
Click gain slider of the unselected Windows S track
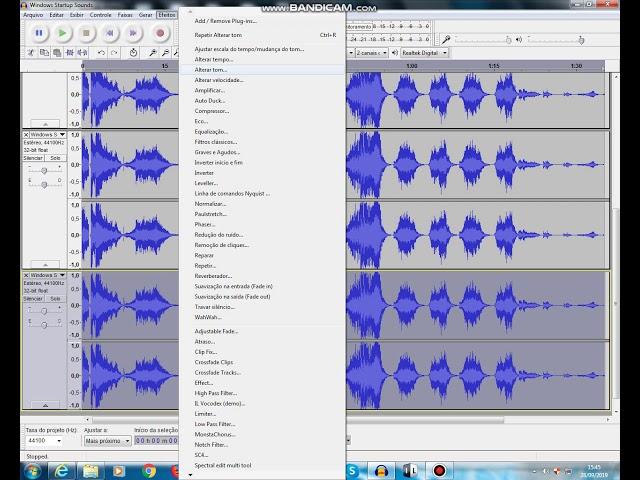(x=44, y=170)
